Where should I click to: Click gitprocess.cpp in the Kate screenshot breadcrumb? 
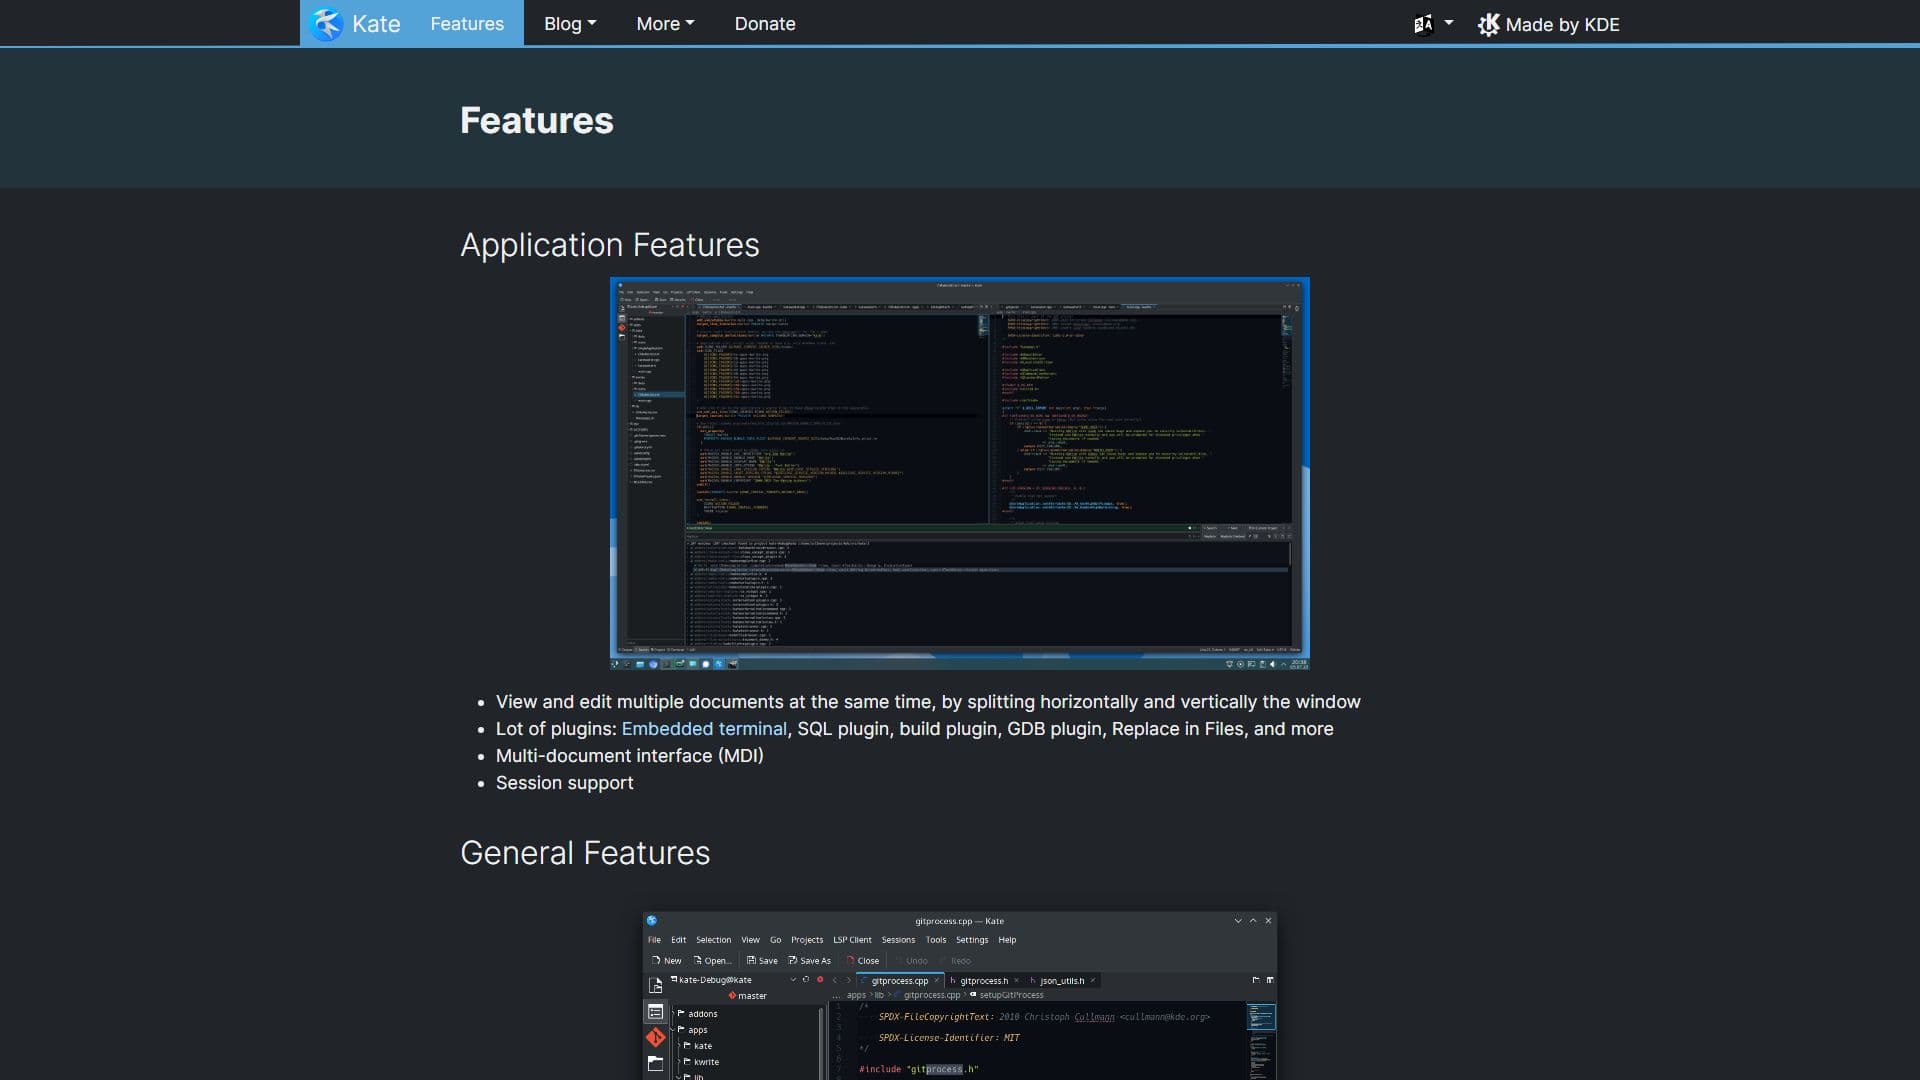932,995
